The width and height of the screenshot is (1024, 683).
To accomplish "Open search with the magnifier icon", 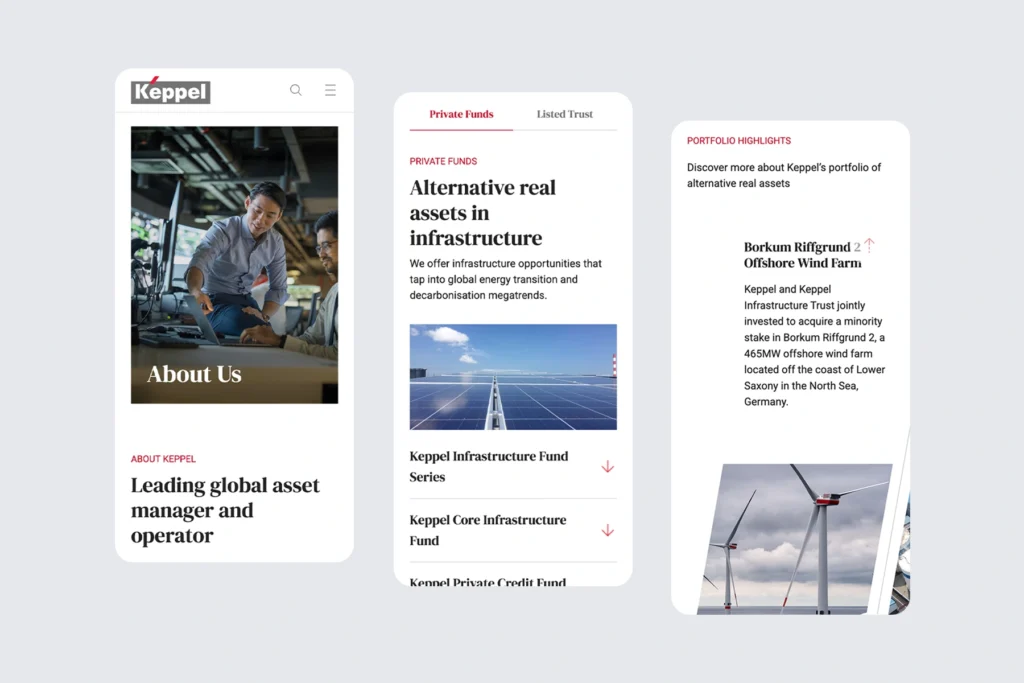I will (x=296, y=90).
